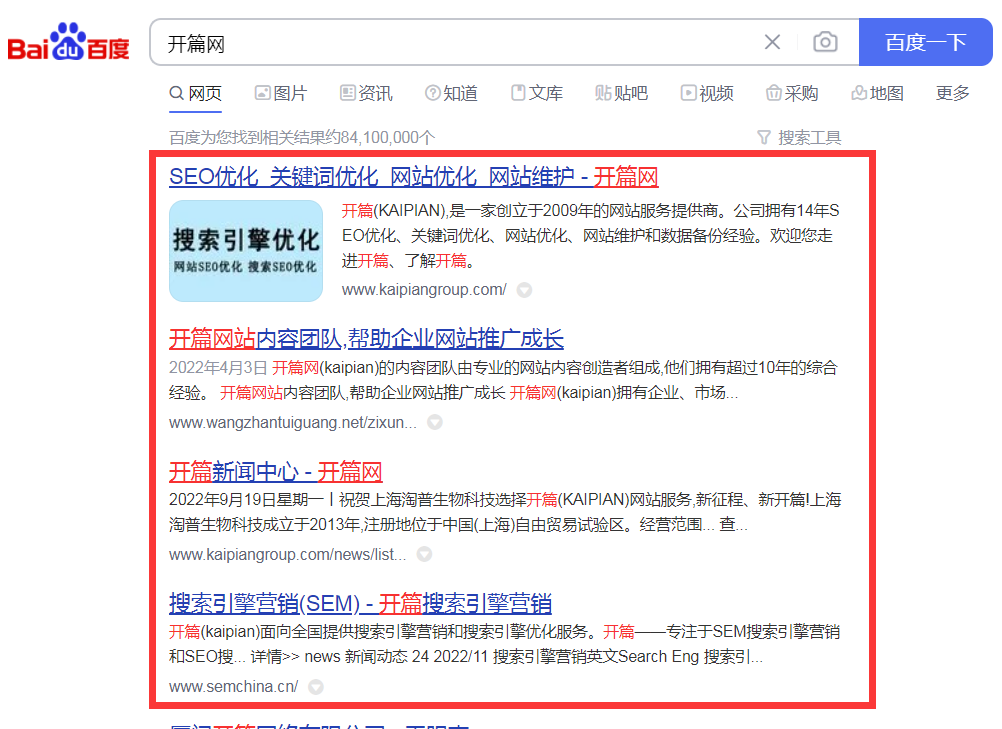Click the 搜索引擎优化 result thumbnail

point(246,250)
